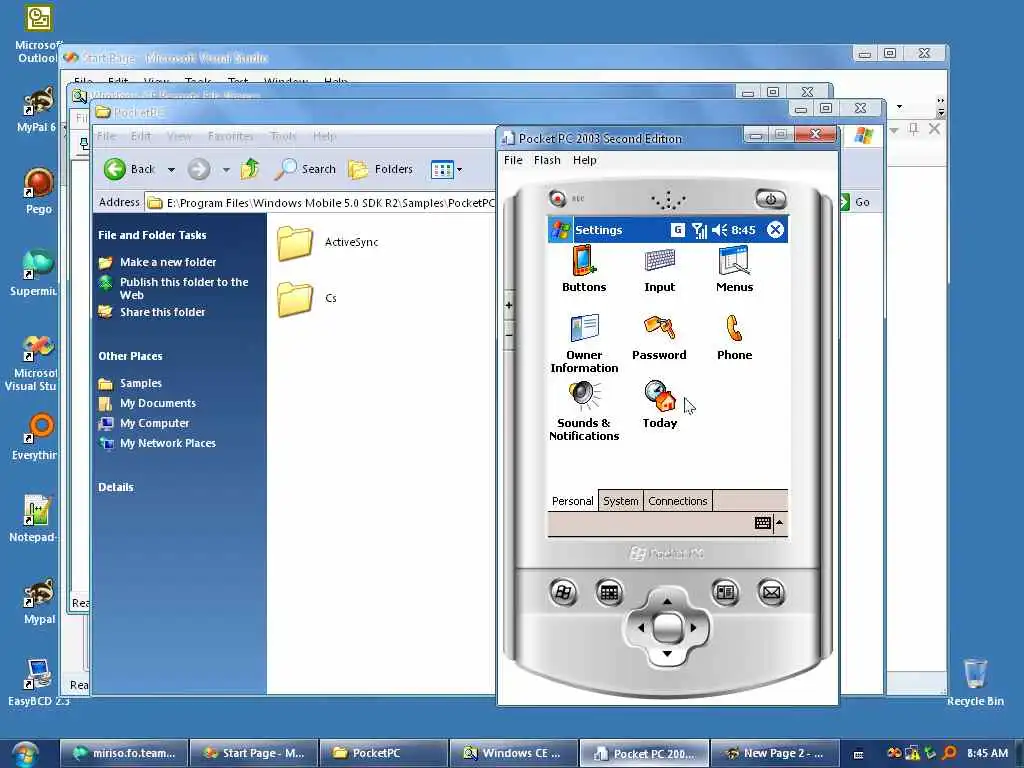
Task: Switch to the Connections tab
Action: 678,501
